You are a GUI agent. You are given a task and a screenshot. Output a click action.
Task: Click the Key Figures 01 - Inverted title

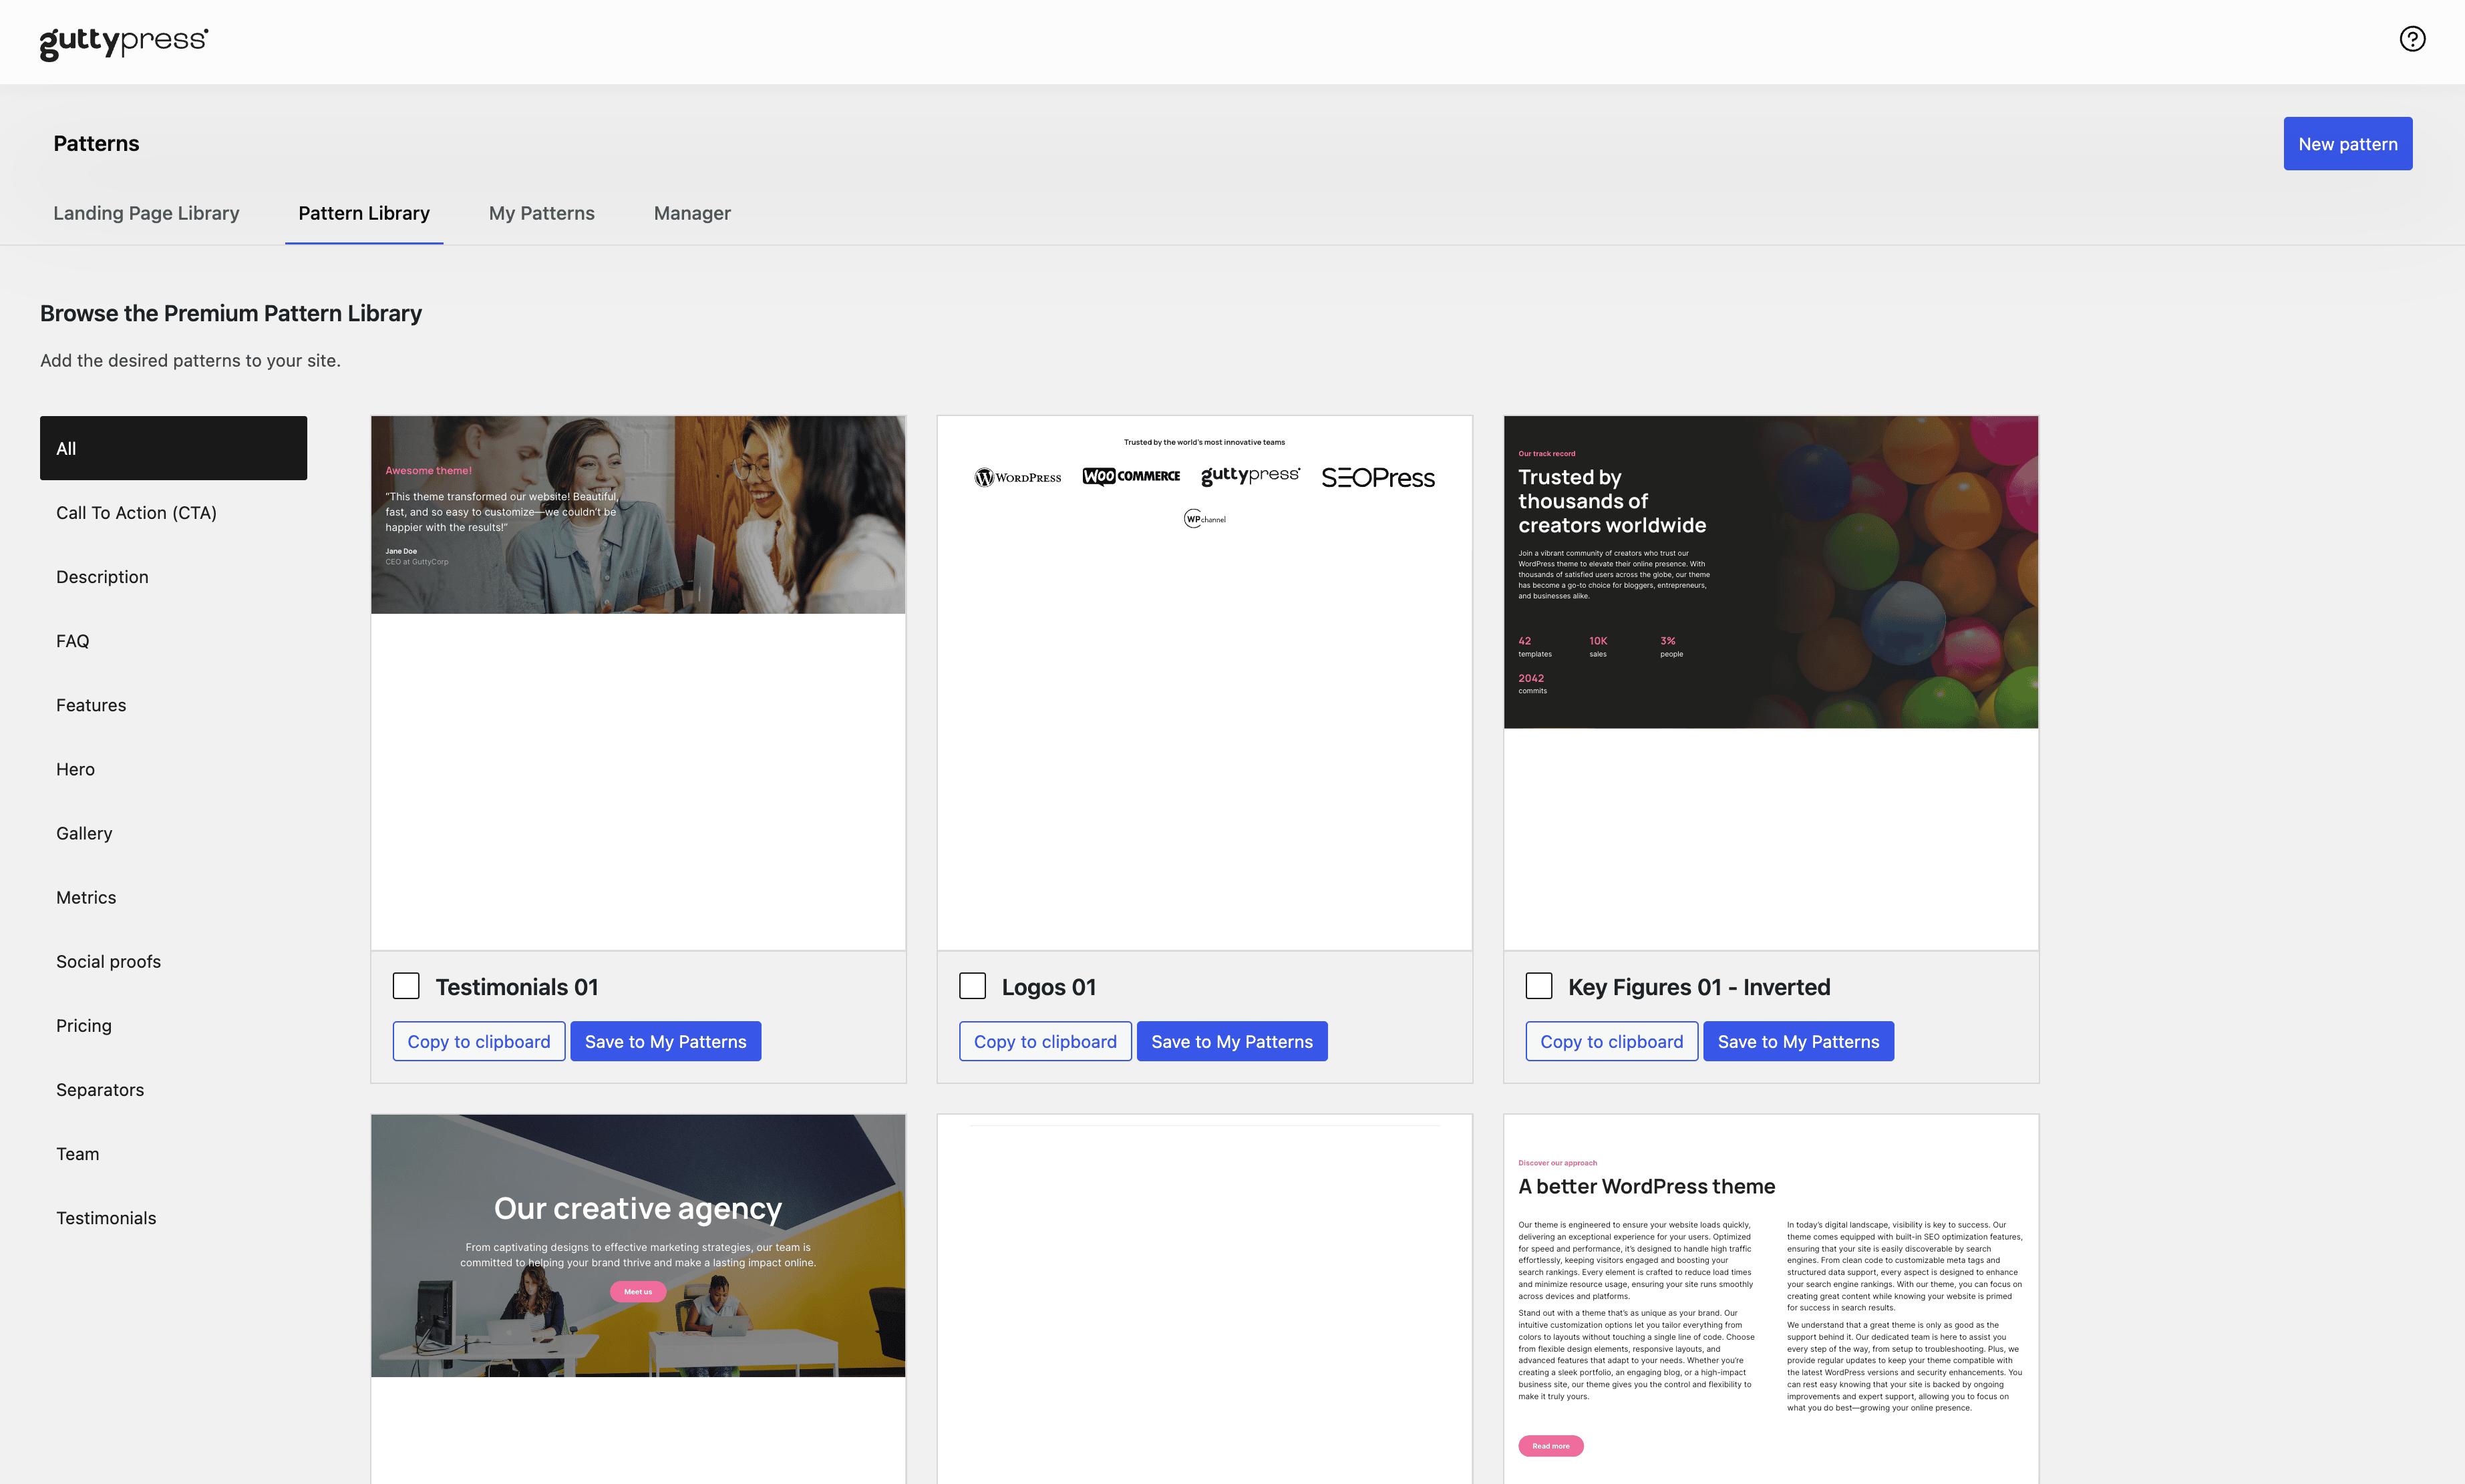pos(1699,987)
